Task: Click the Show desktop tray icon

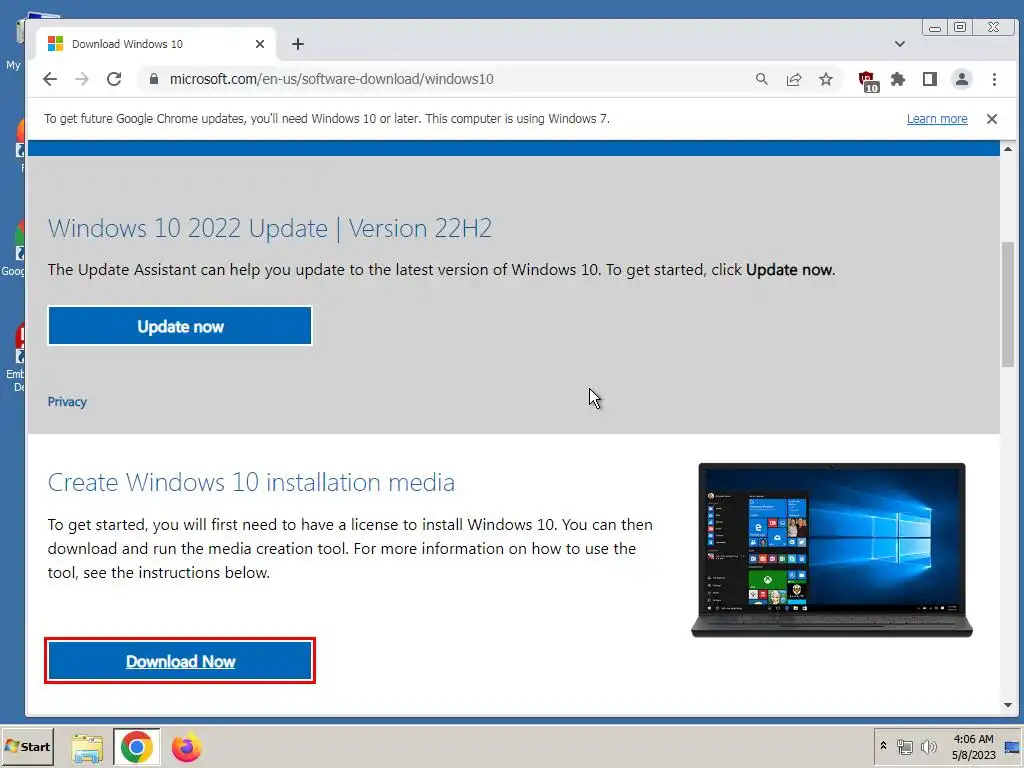Action: [x=1012, y=747]
